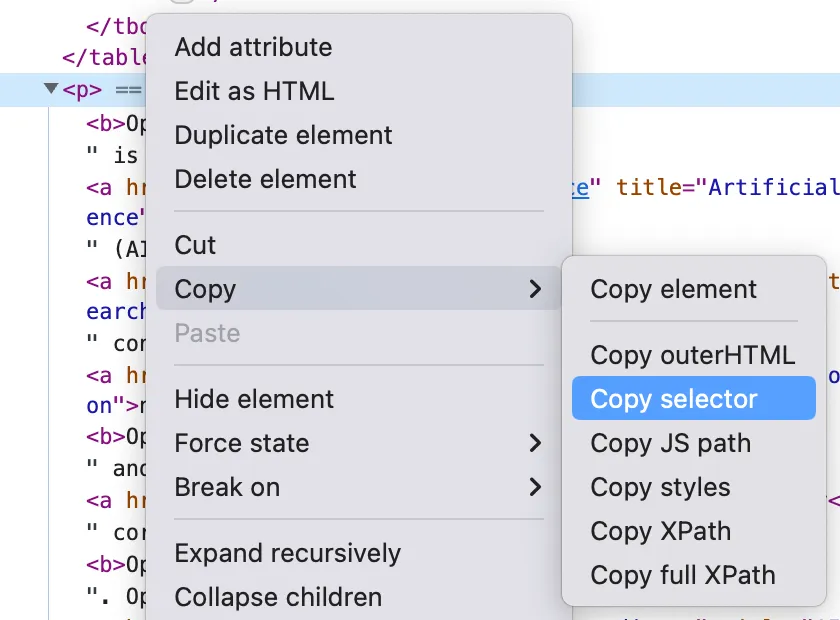Click Hide element option
Image resolution: width=840 pixels, height=620 pixels.
point(254,399)
